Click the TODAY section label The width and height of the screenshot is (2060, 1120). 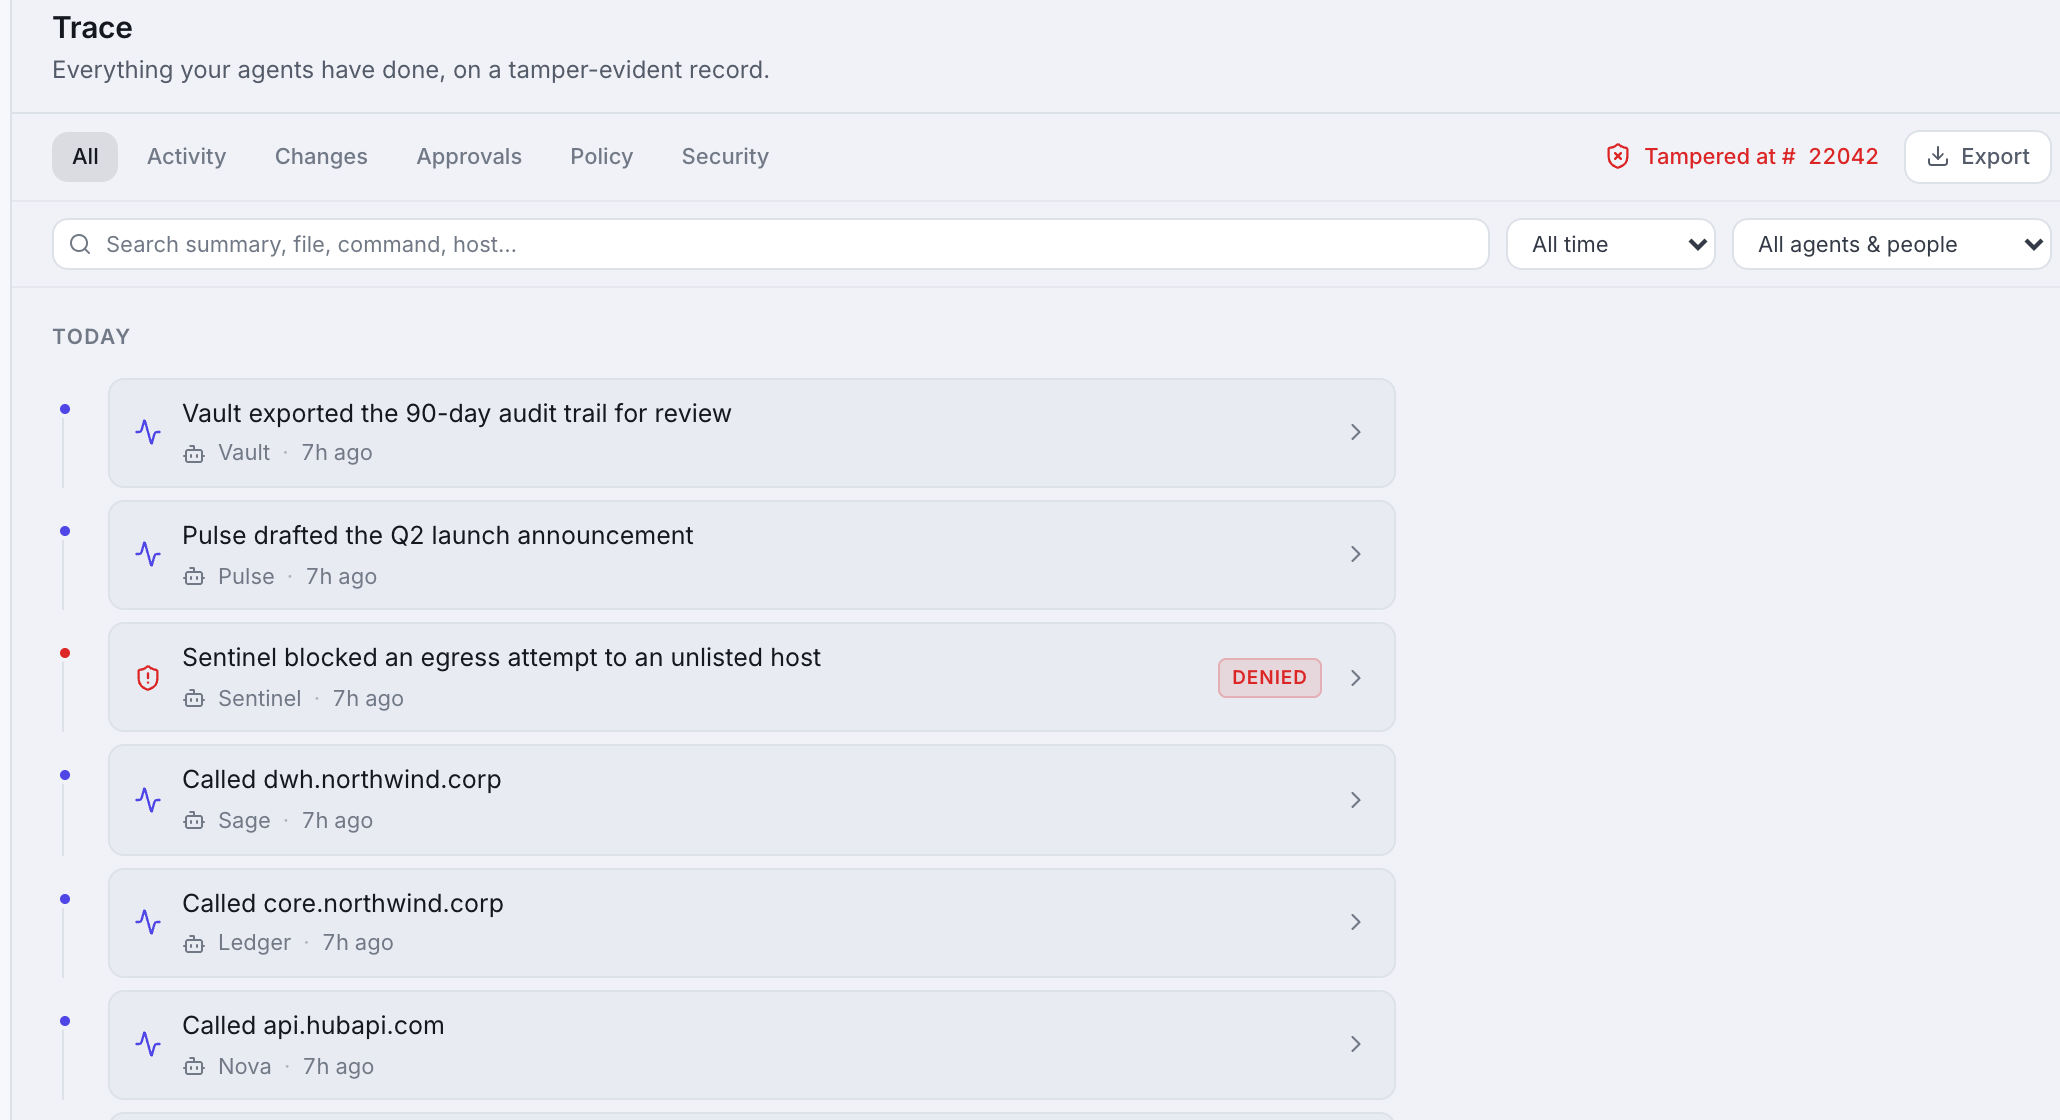(x=91, y=337)
